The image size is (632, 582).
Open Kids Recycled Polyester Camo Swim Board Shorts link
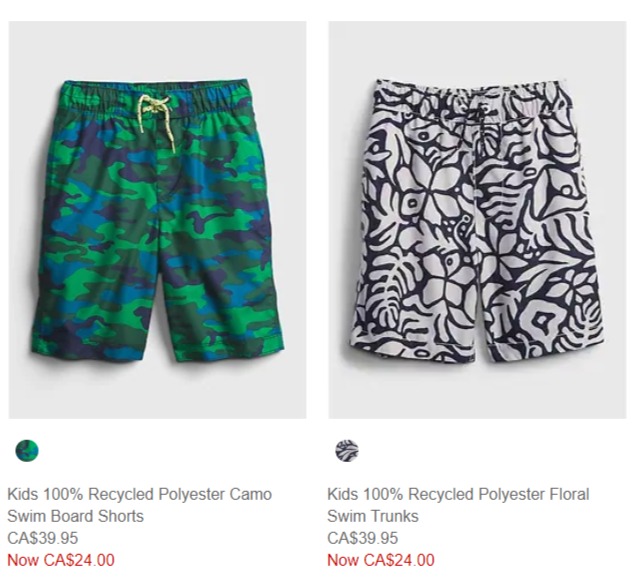click(x=139, y=505)
